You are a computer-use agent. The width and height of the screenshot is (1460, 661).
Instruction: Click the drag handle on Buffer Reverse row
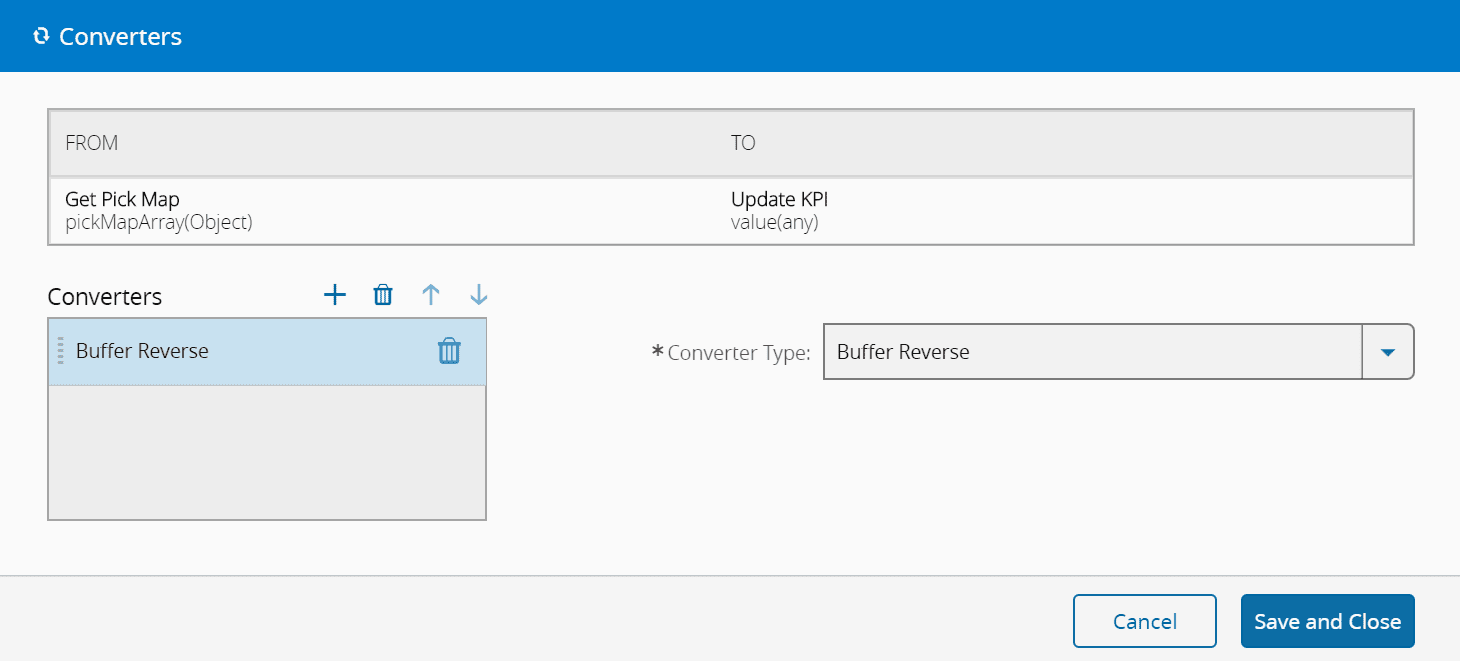point(60,351)
